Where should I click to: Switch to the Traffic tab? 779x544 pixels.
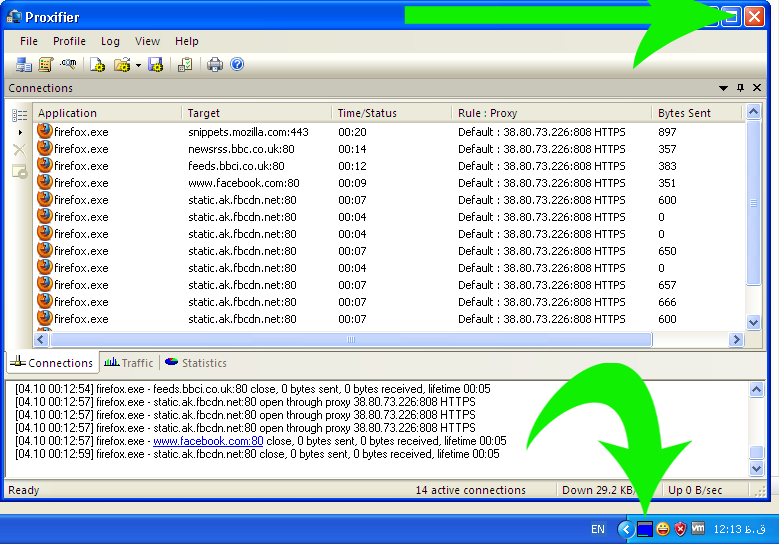pos(129,363)
